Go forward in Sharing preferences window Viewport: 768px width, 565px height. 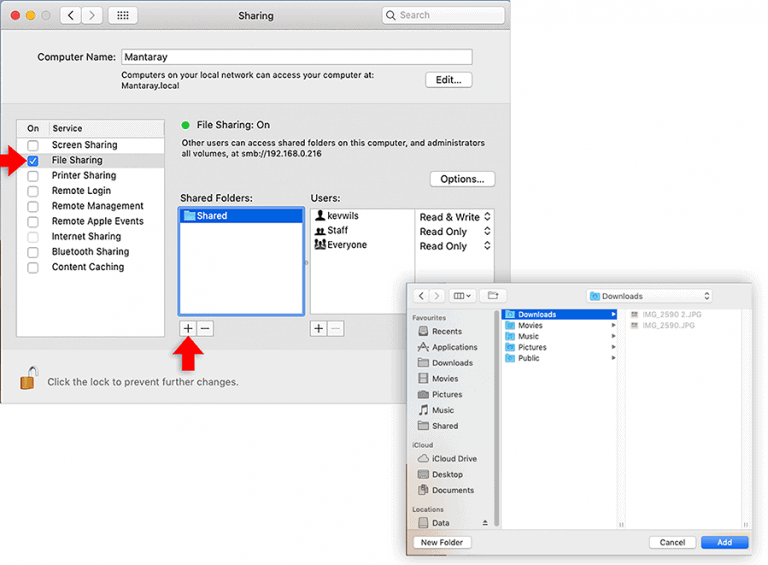[x=92, y=15]
